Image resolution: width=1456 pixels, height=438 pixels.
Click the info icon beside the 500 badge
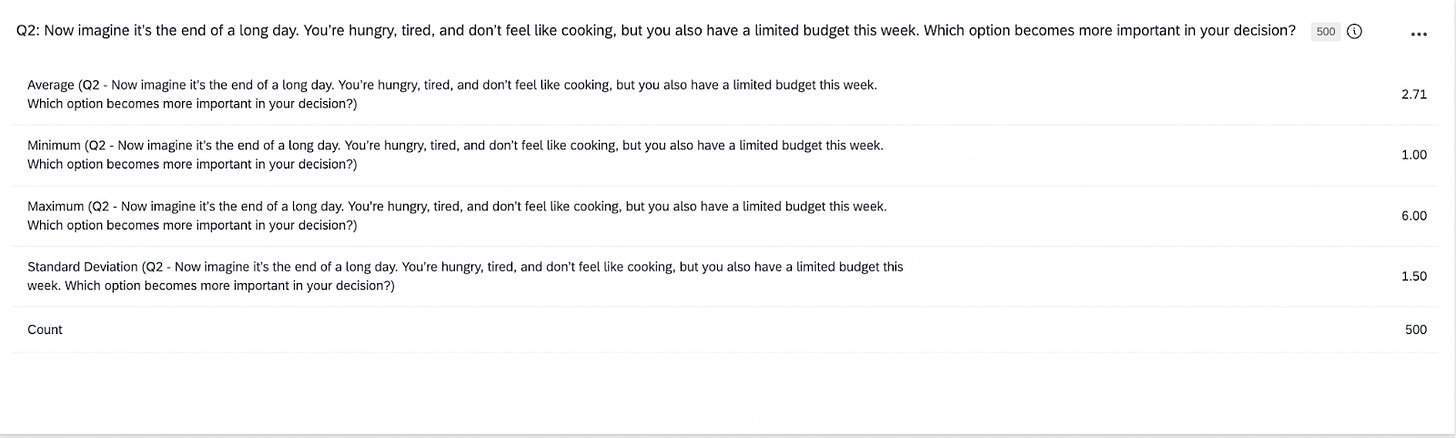pyautogui.click(x=1354, y=31)
